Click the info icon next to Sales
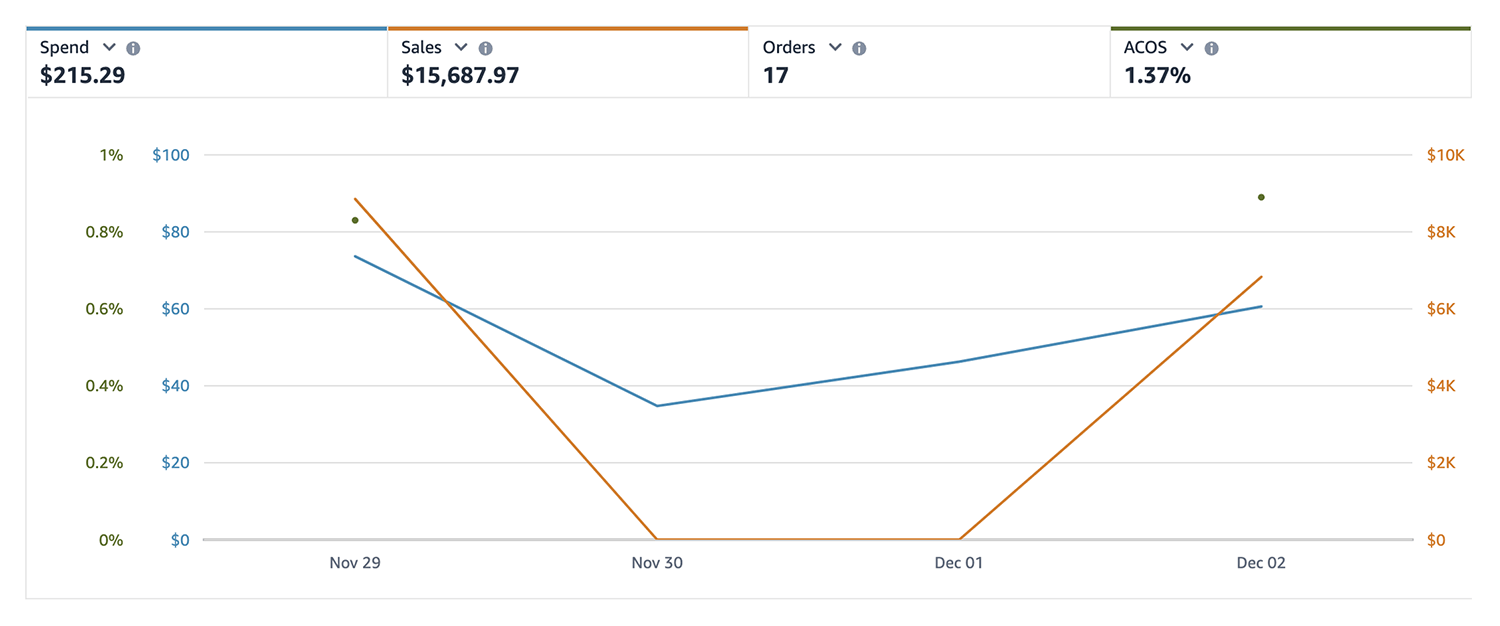Viewport: 1500px width, 626px height. (x=486, y=48)
